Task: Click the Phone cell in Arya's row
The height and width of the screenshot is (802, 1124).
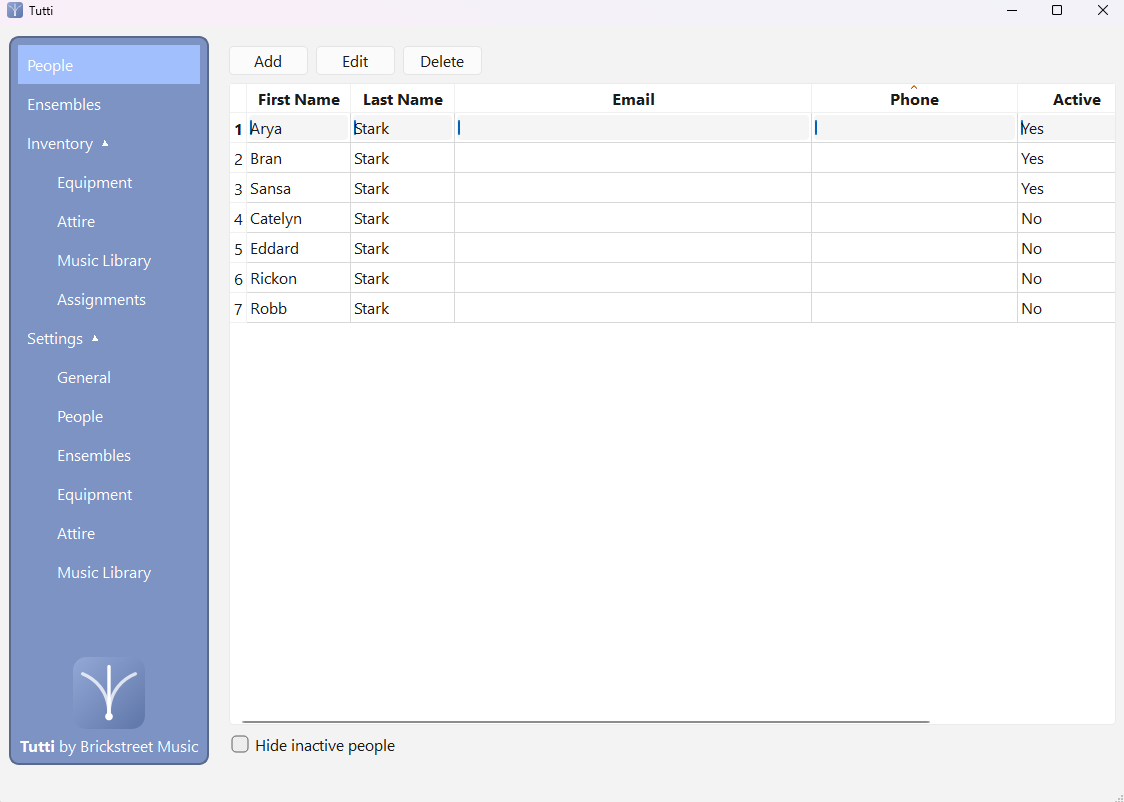Action: [914, 128]
